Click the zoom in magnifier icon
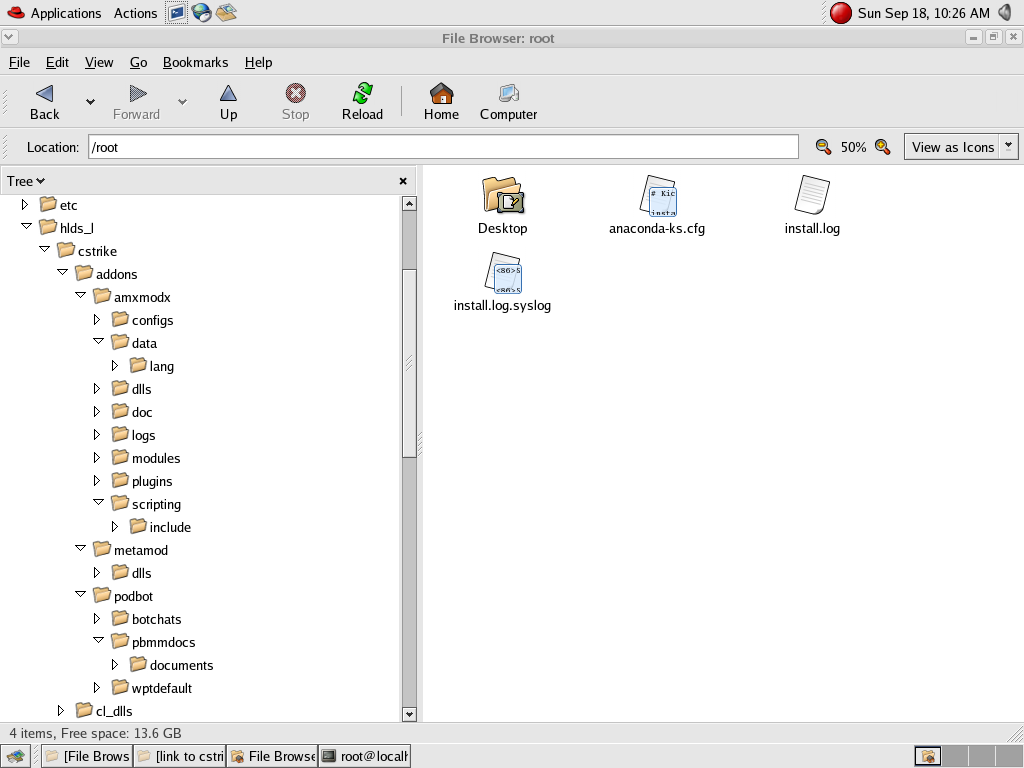1024x768 pixels. [x=882, y=147]
